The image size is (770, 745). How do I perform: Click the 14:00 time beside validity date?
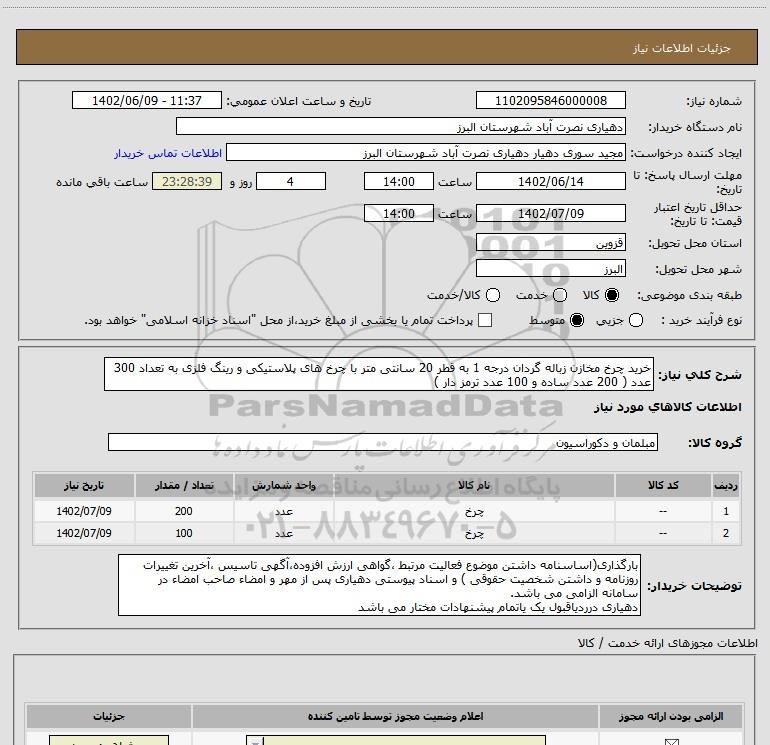[x=399, y=213]
